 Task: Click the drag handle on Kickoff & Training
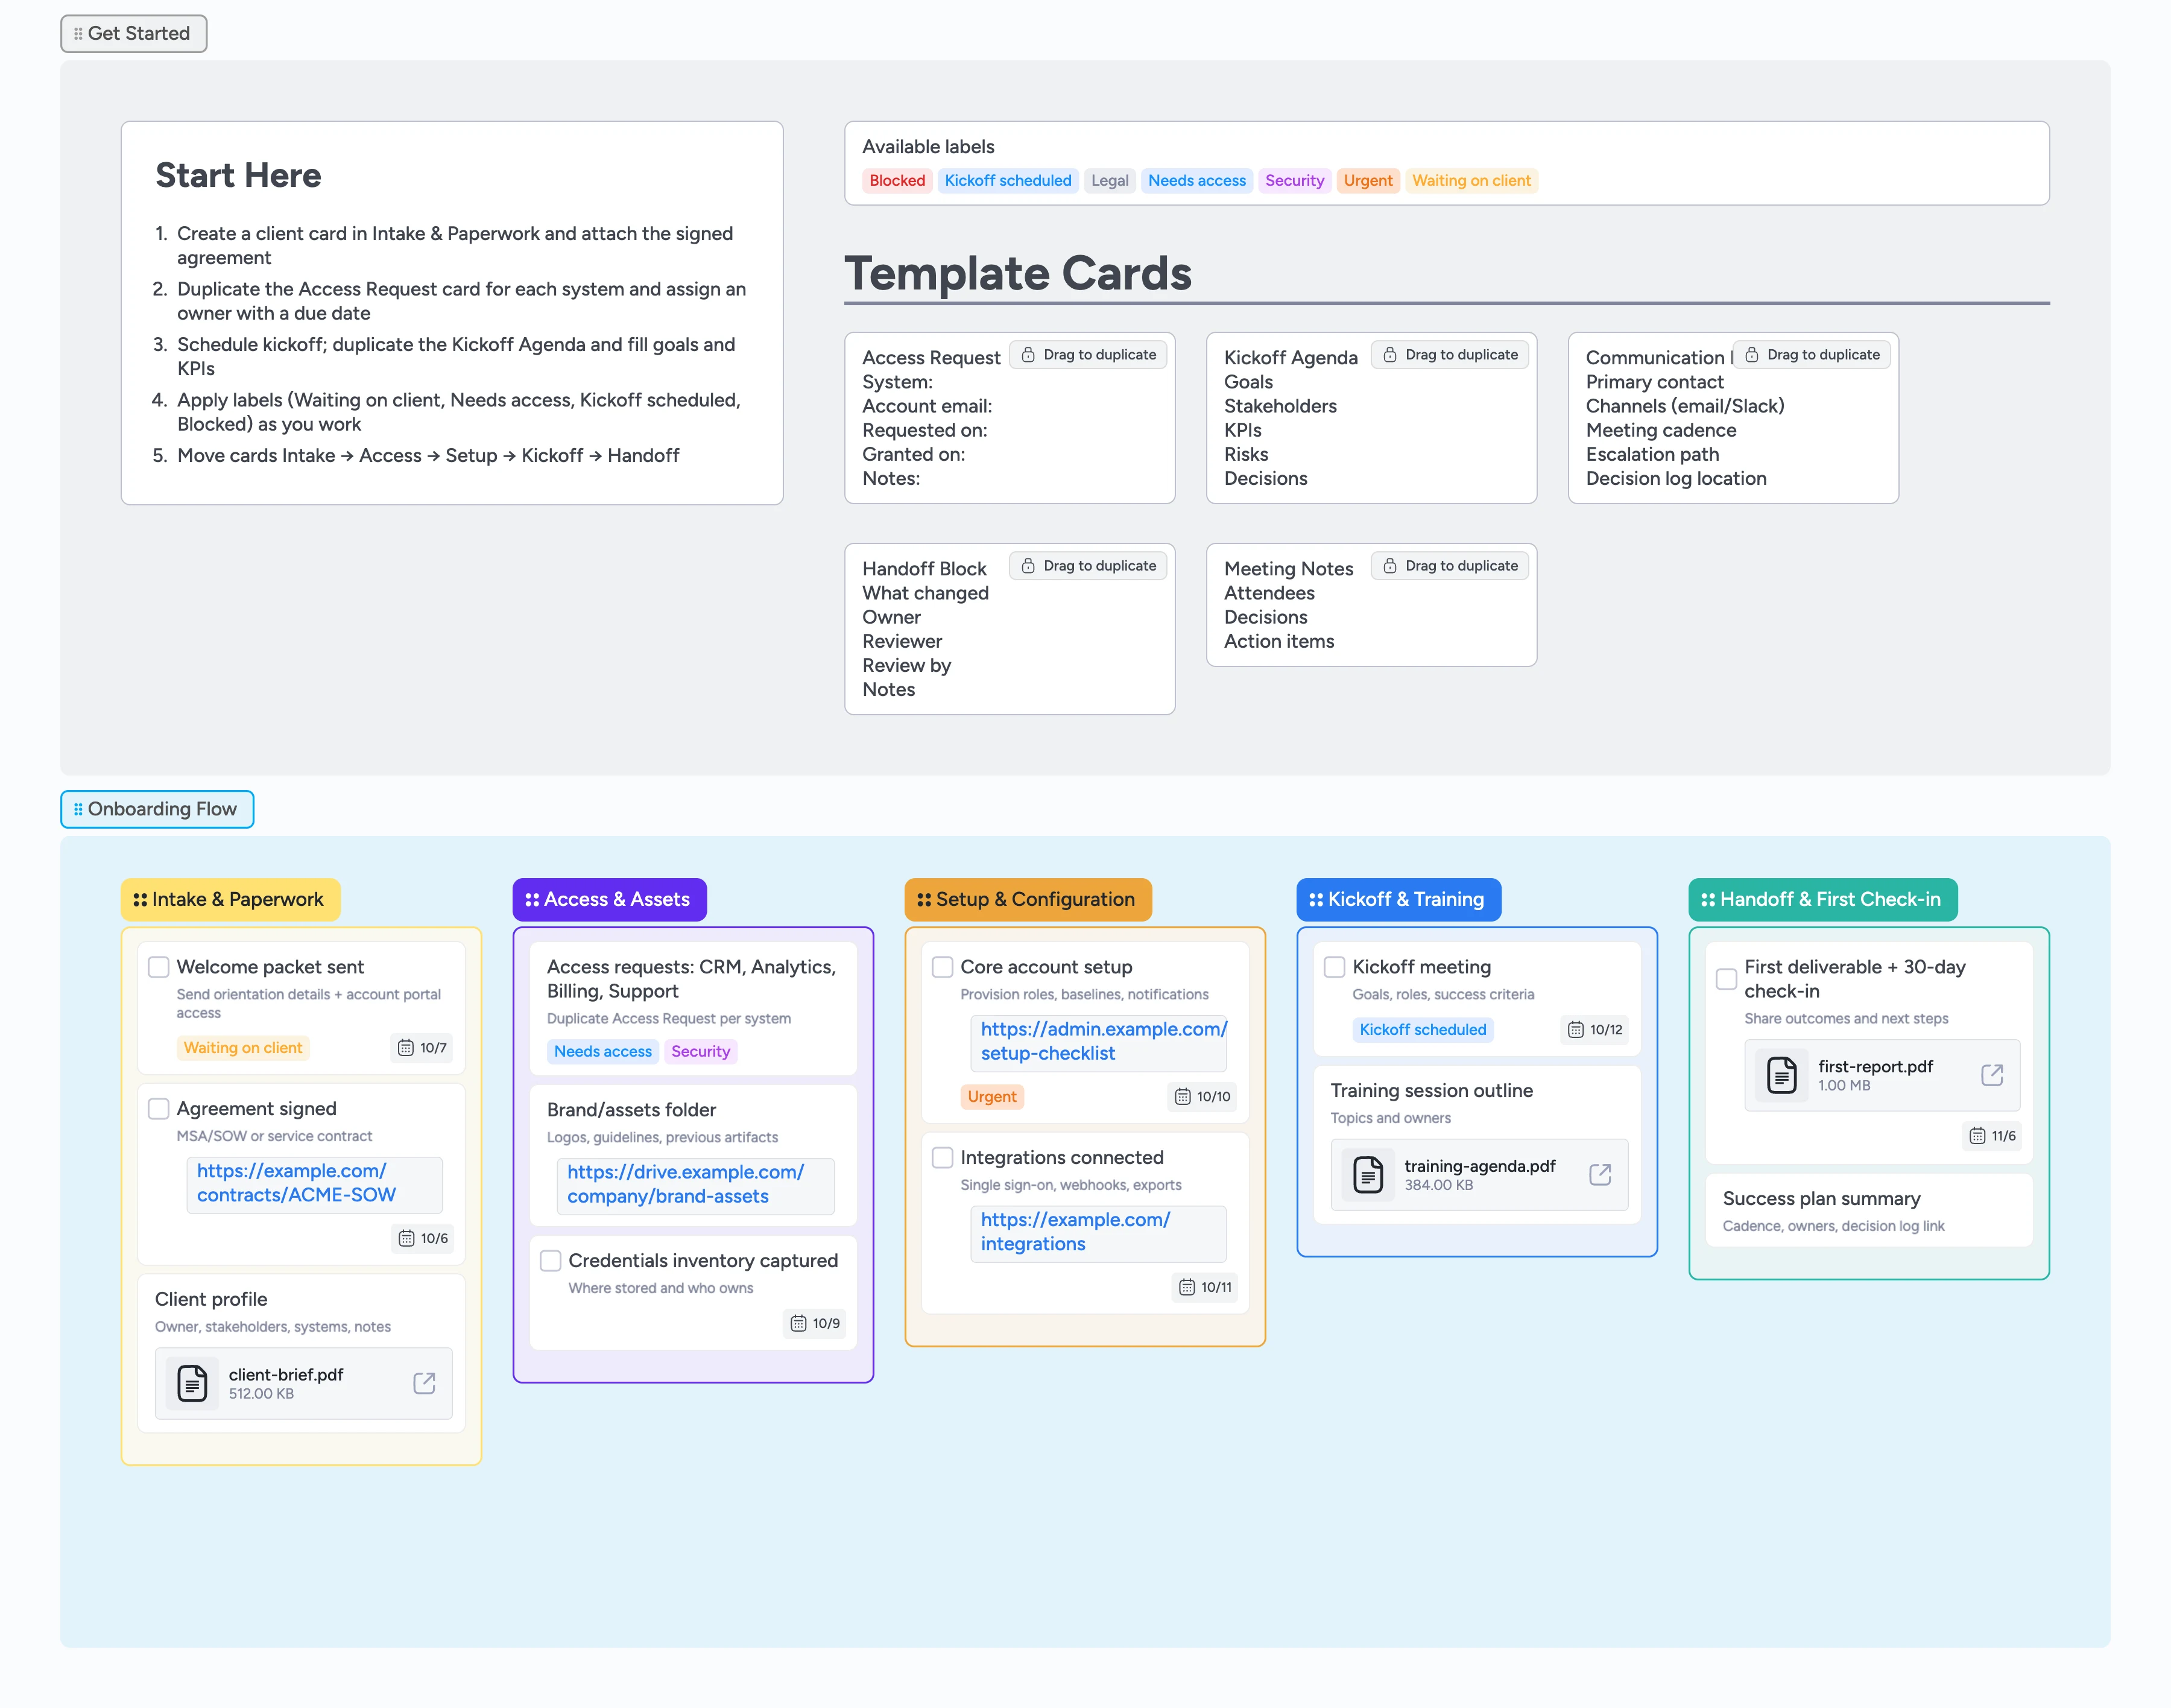pos(1315,900)
